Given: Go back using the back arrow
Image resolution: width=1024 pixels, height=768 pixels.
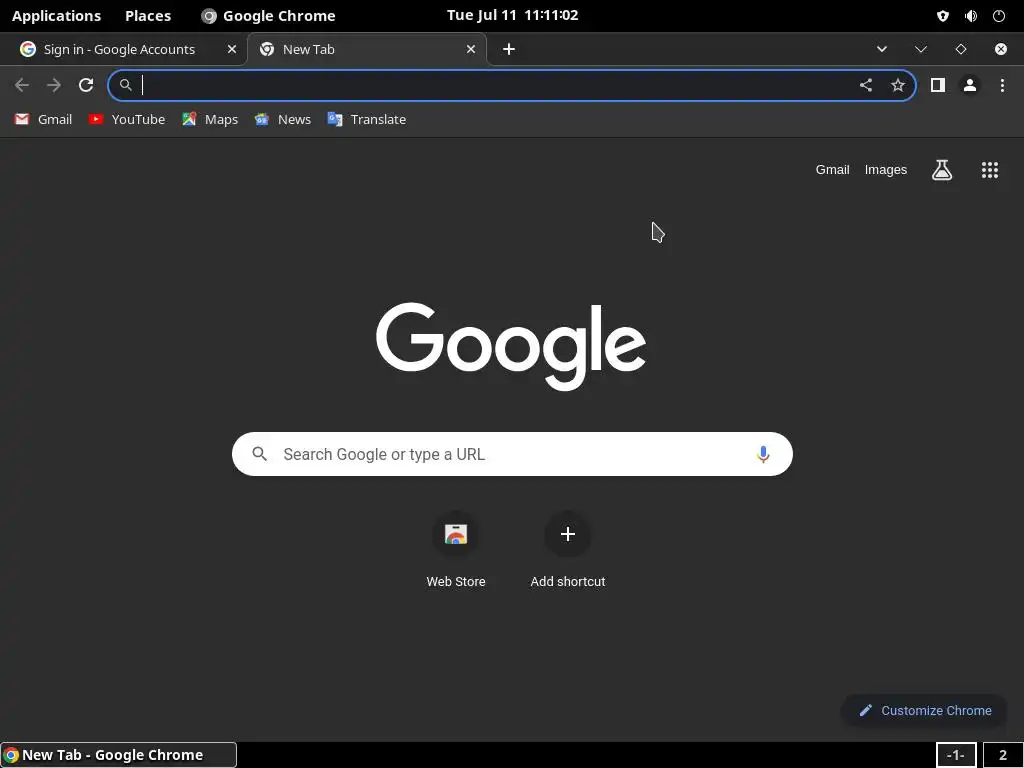Looking at the screenshot, I should tap(22, 85).
